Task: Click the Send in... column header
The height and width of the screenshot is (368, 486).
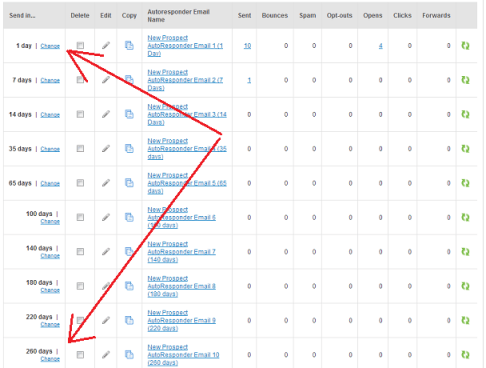Action: 22,15
